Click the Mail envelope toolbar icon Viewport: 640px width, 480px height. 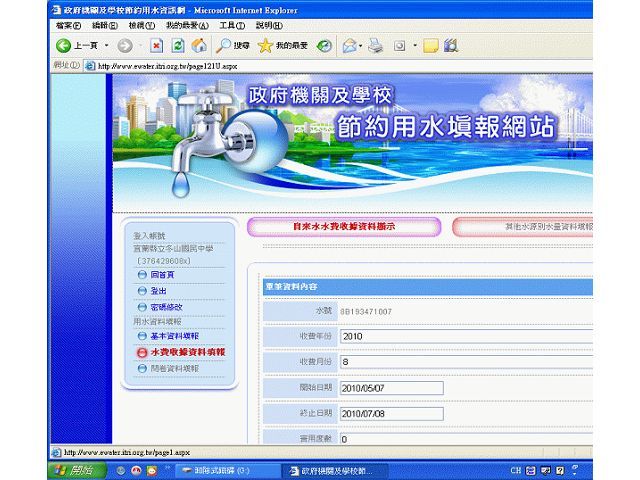coord(349,46)
